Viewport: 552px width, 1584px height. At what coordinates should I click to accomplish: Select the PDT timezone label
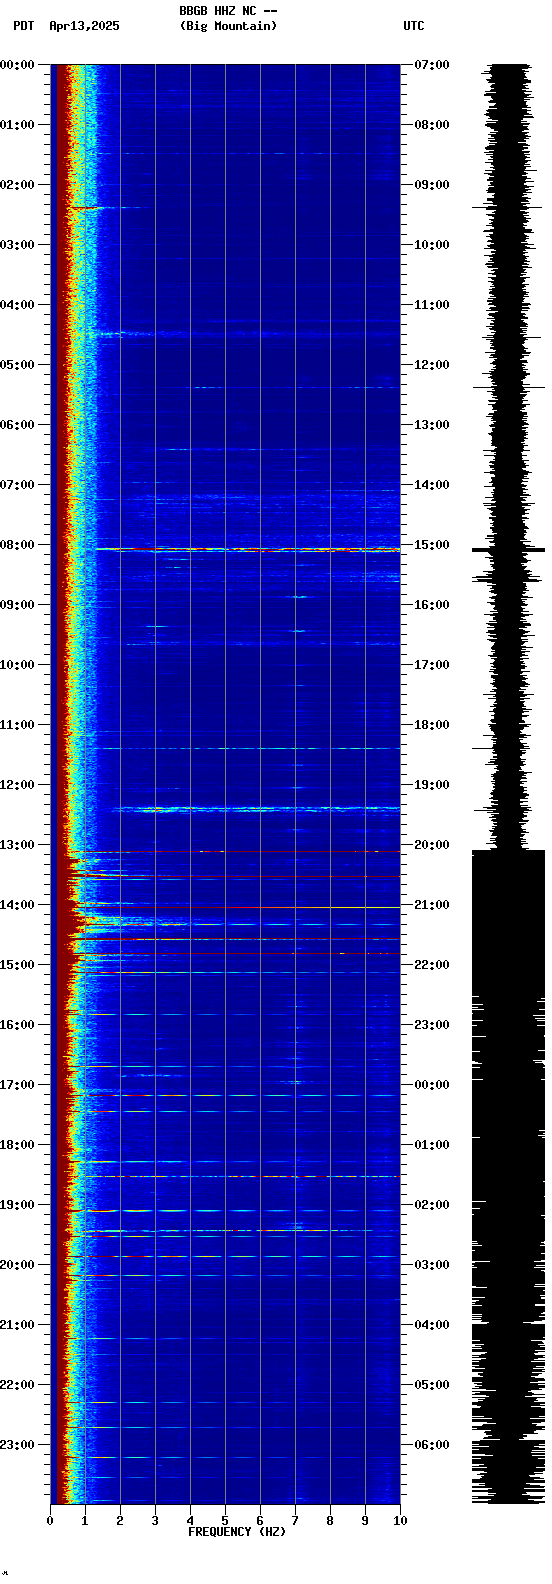[x=23, y=26]
